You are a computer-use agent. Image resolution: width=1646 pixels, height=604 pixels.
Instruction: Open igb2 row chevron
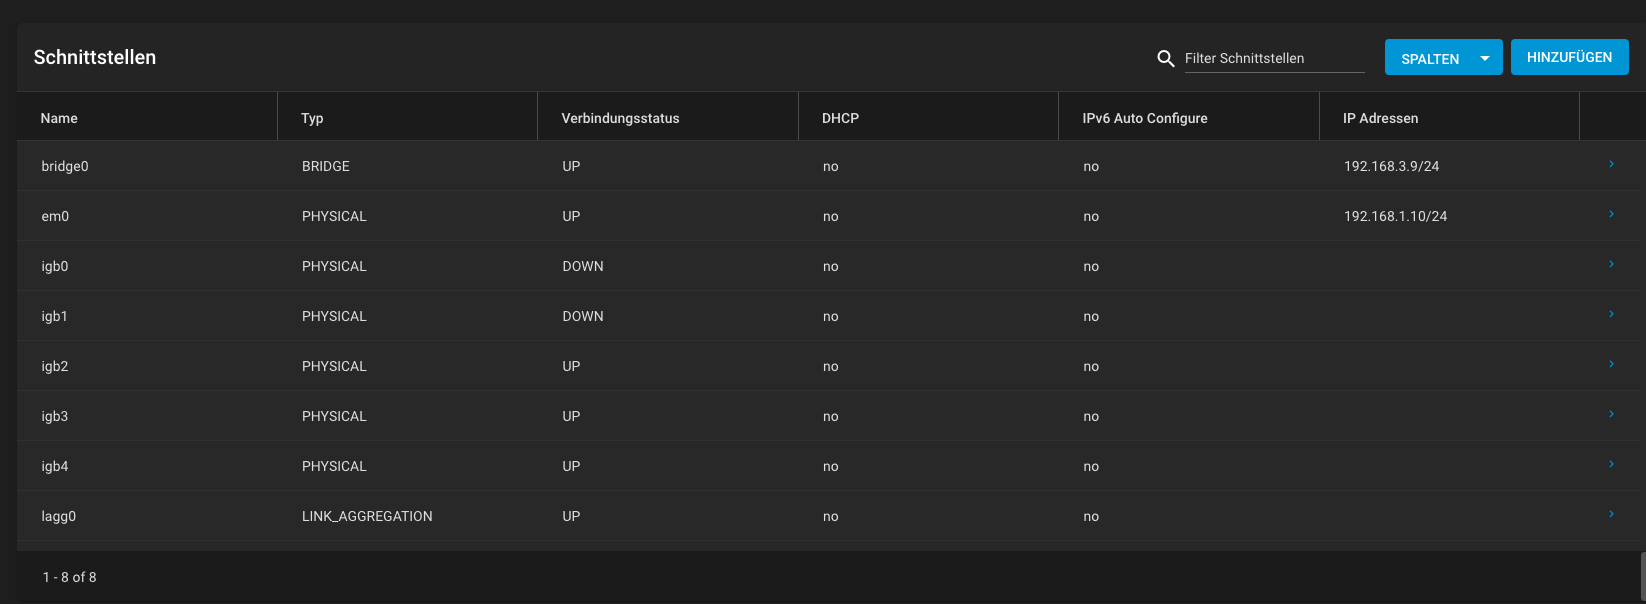(1611, 364)
